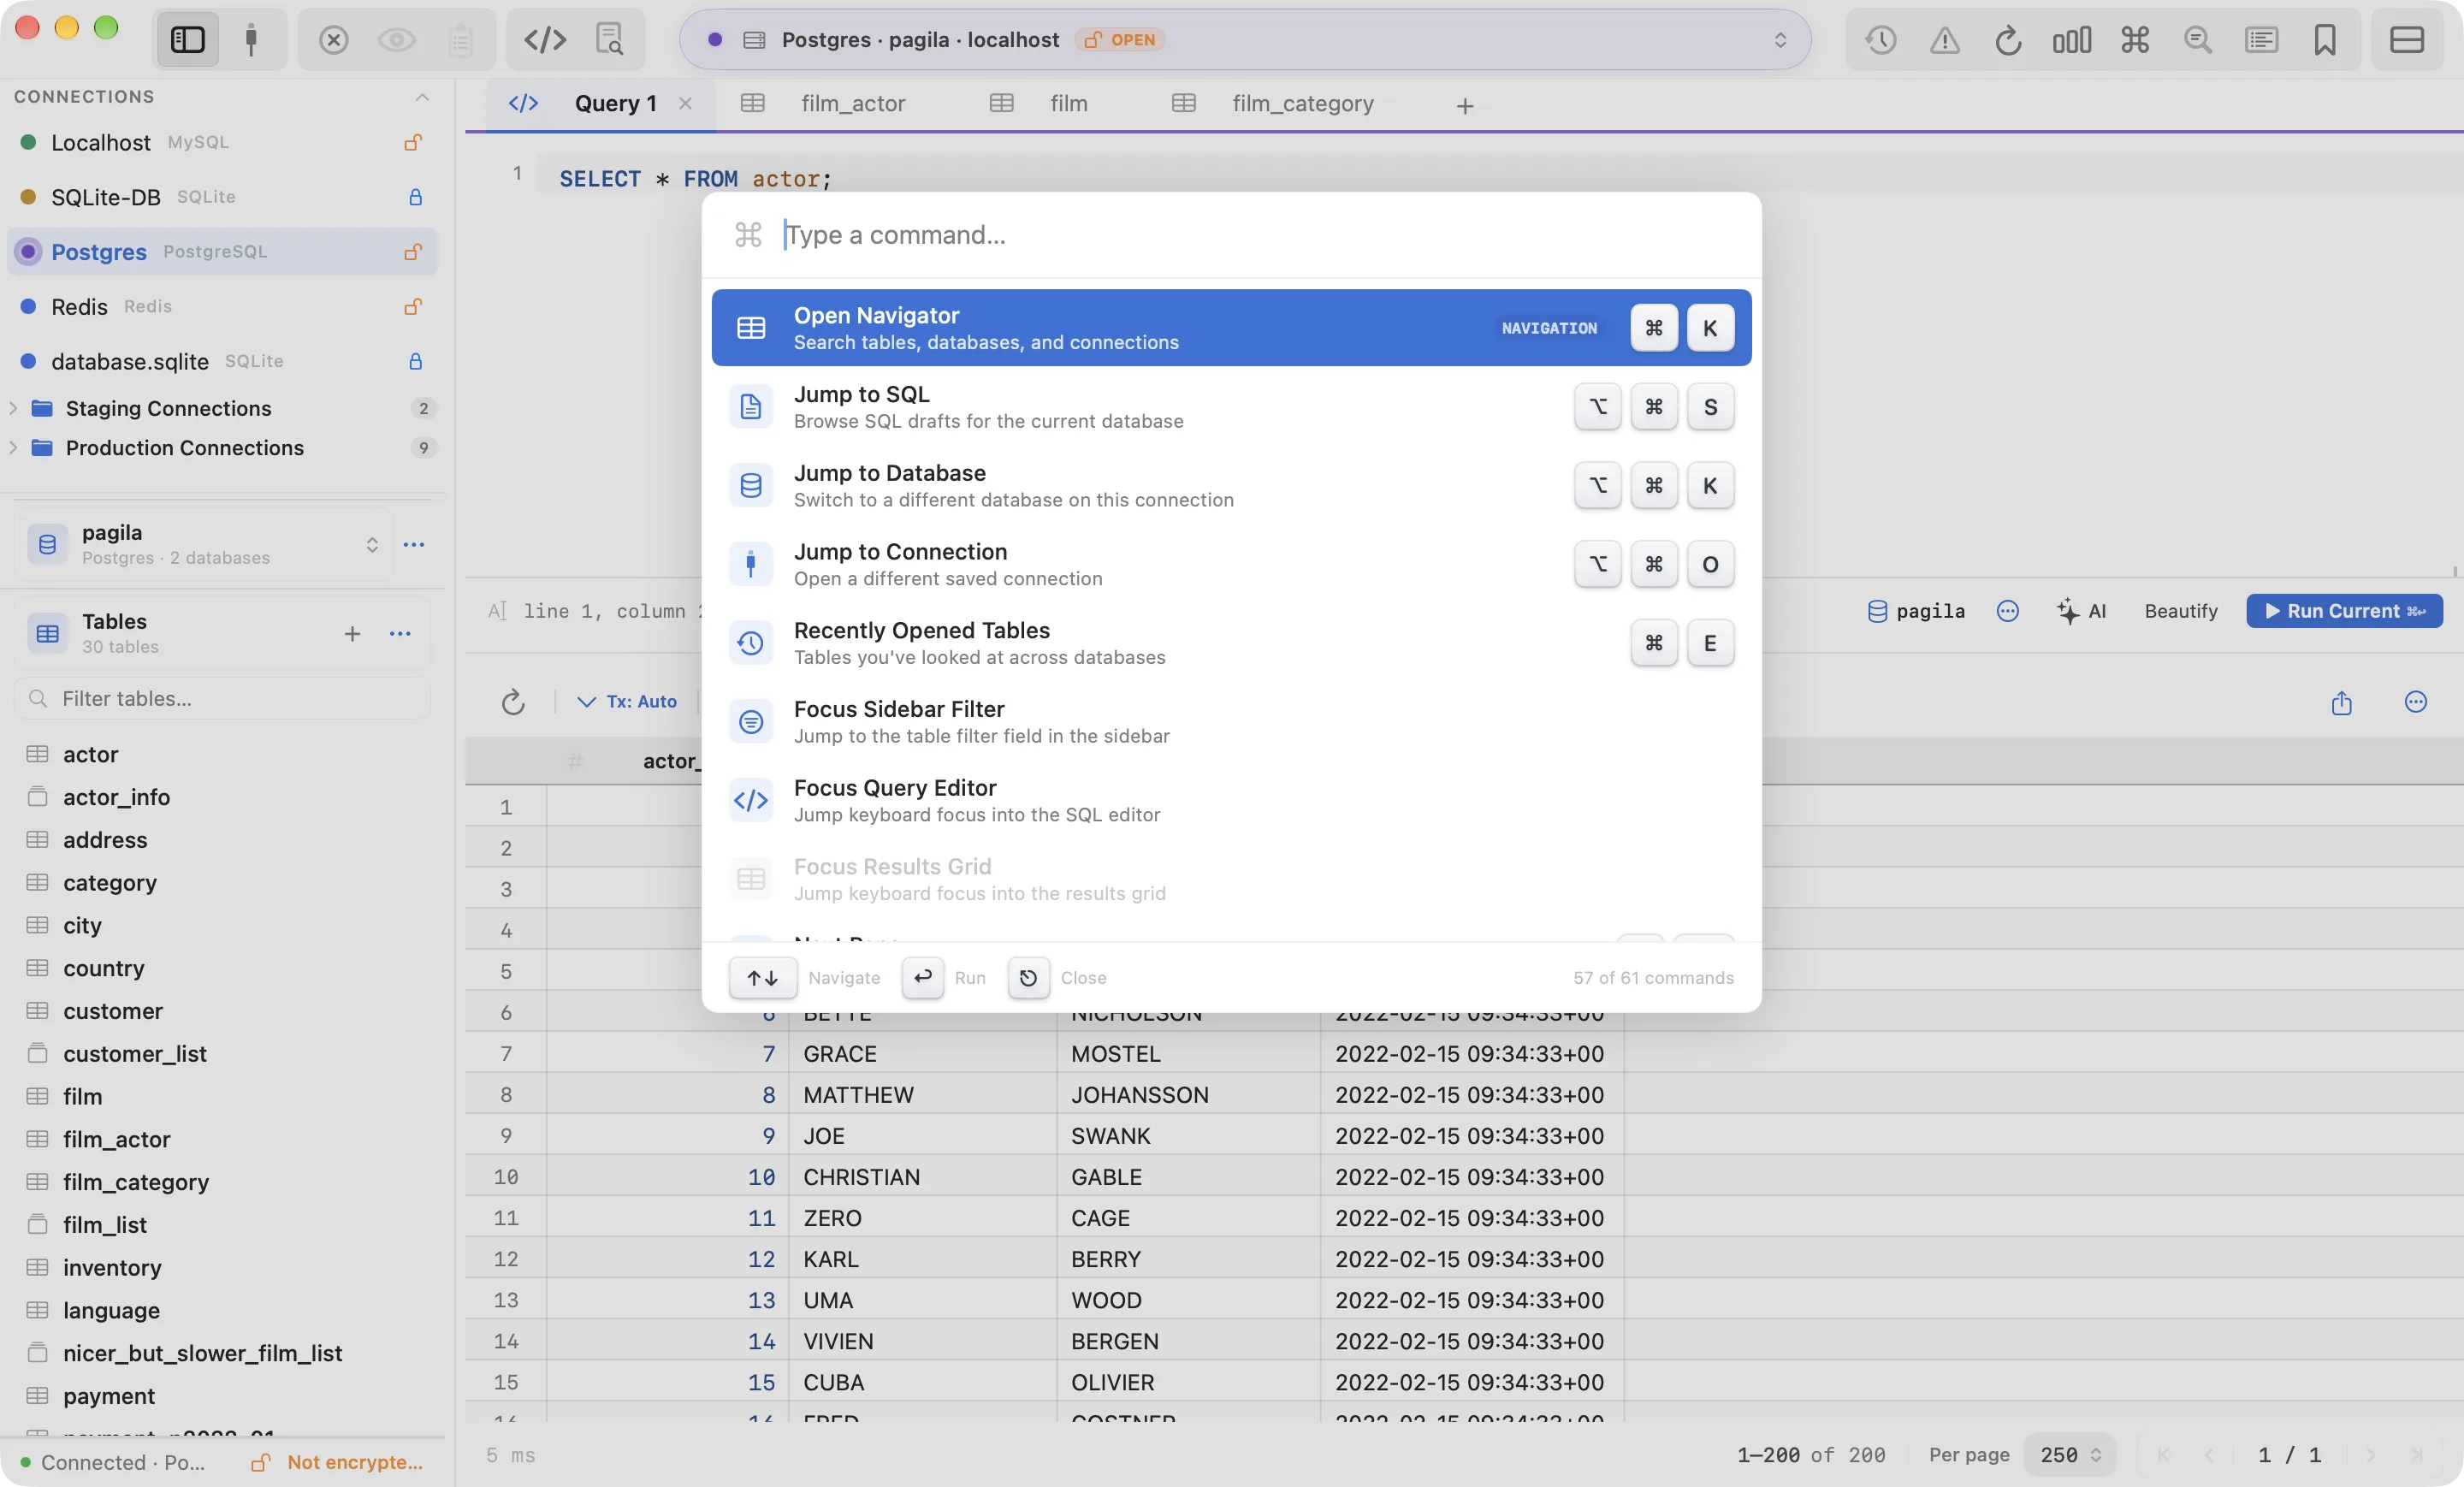Click the Close escape button in palette

point(1028,977)
